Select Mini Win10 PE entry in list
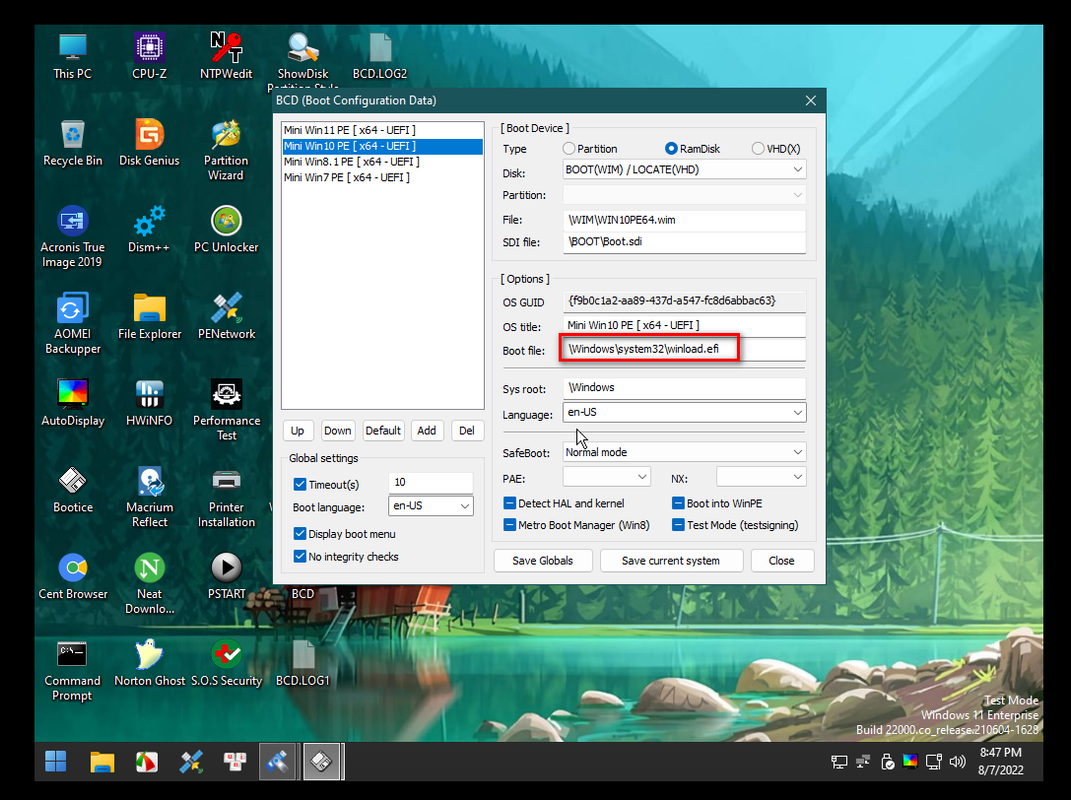This screenshot has height=800, width=1071. coord(382,146)
